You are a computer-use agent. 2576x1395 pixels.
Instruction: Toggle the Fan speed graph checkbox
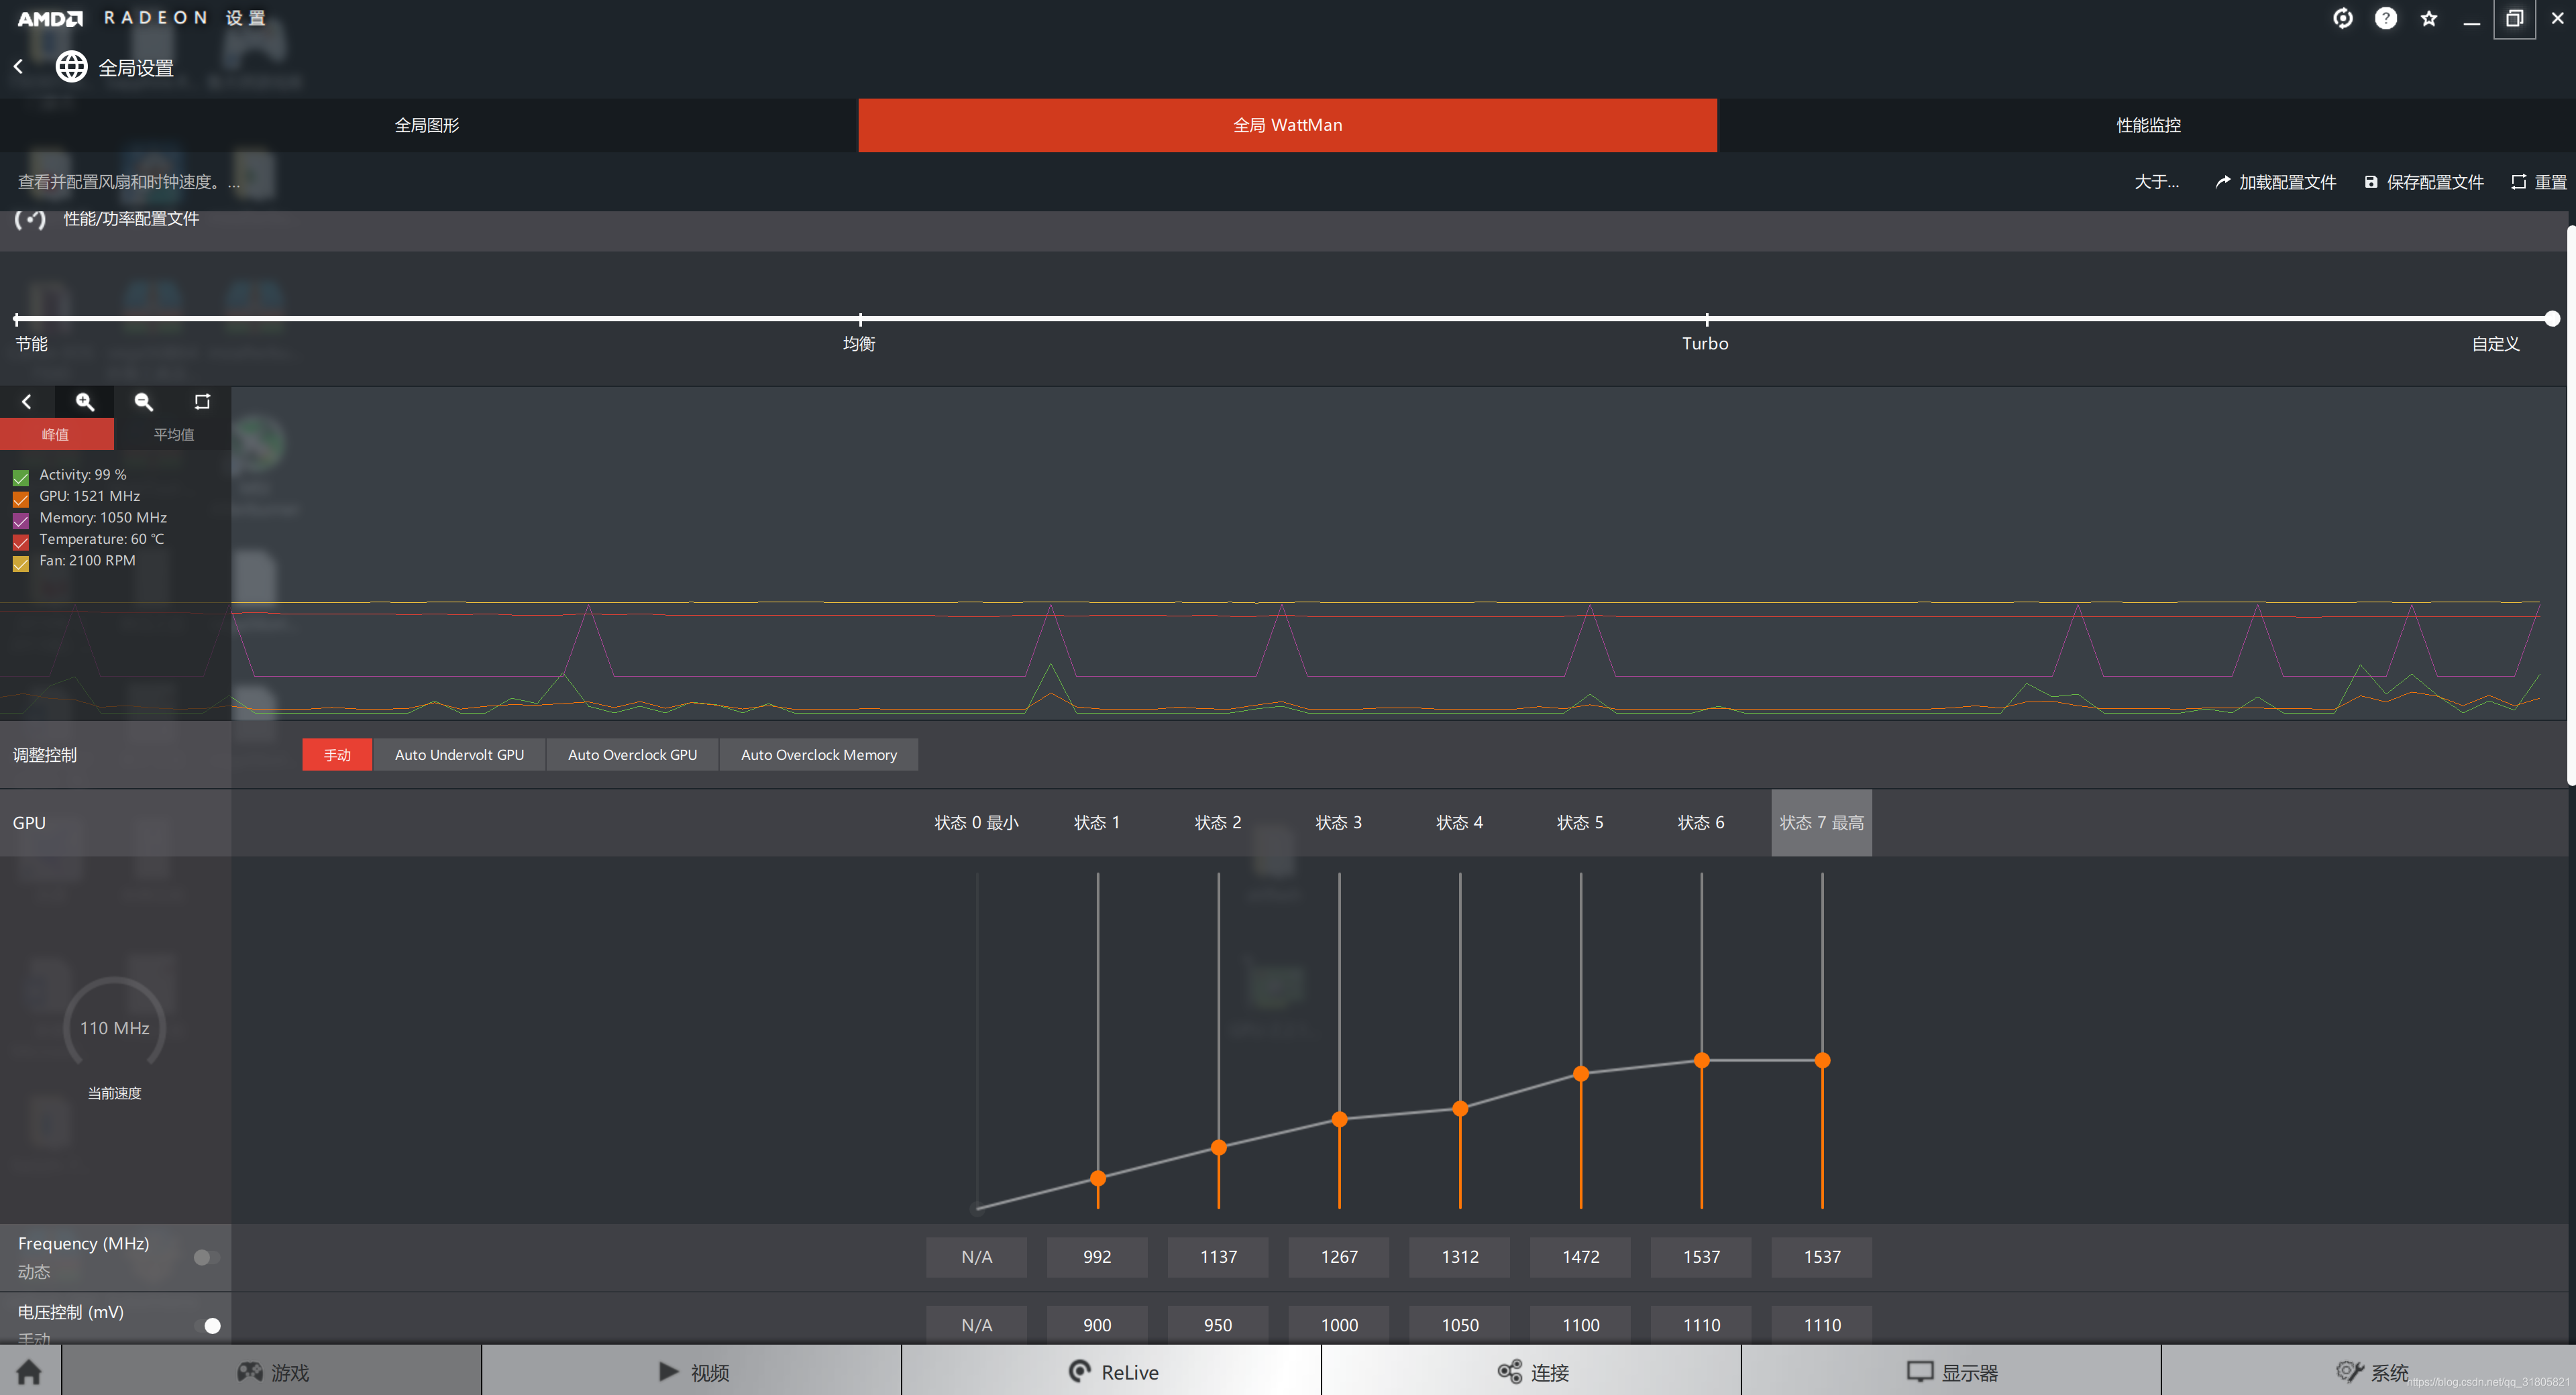[21, 563]
